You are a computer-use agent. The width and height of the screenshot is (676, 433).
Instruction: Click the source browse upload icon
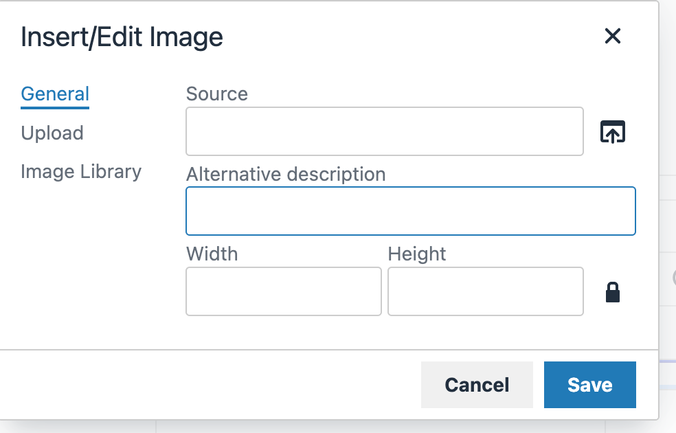(x=613, y=132)
